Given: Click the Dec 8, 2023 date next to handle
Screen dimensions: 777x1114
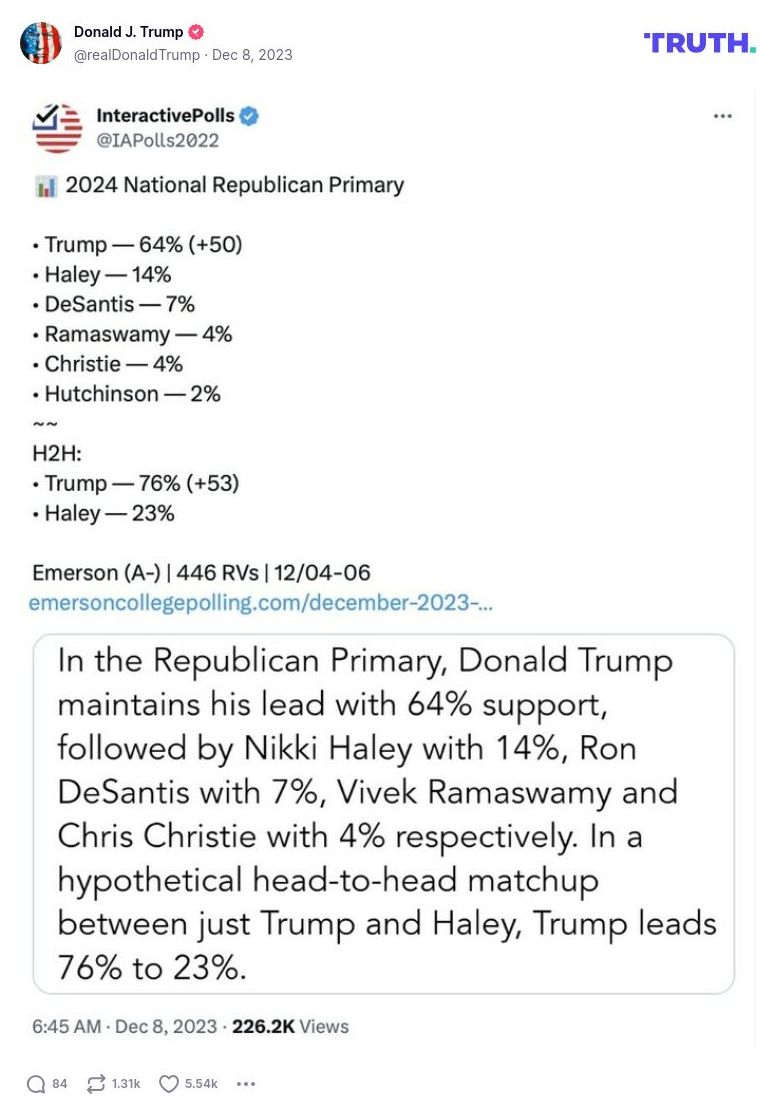Looking at the screenshot, I should tap(252, 55).
